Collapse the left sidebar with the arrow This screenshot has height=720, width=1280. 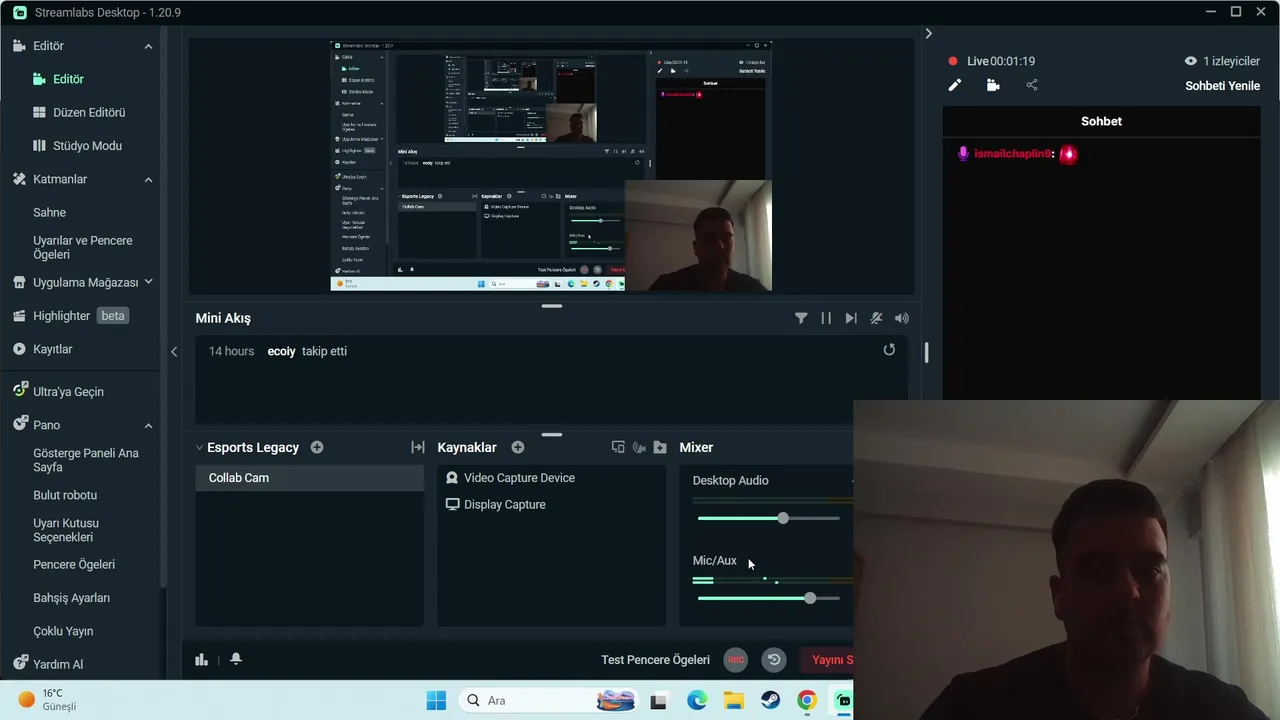click(x=174, y=351)
